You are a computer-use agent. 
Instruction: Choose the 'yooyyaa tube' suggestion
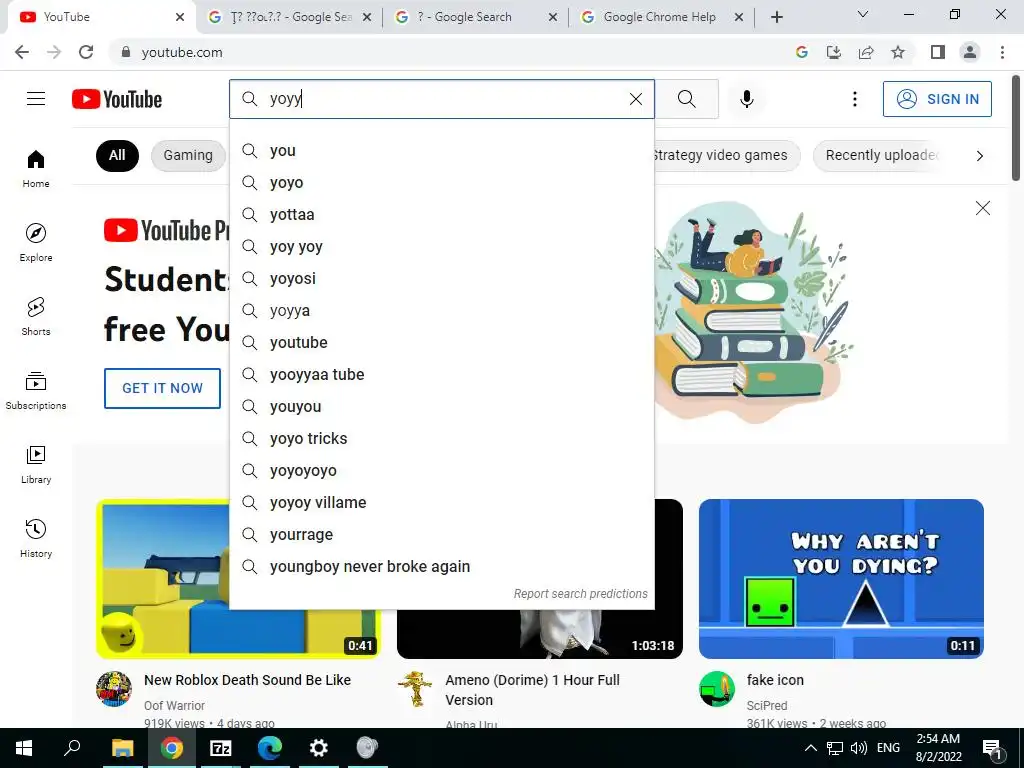point(441,375)
